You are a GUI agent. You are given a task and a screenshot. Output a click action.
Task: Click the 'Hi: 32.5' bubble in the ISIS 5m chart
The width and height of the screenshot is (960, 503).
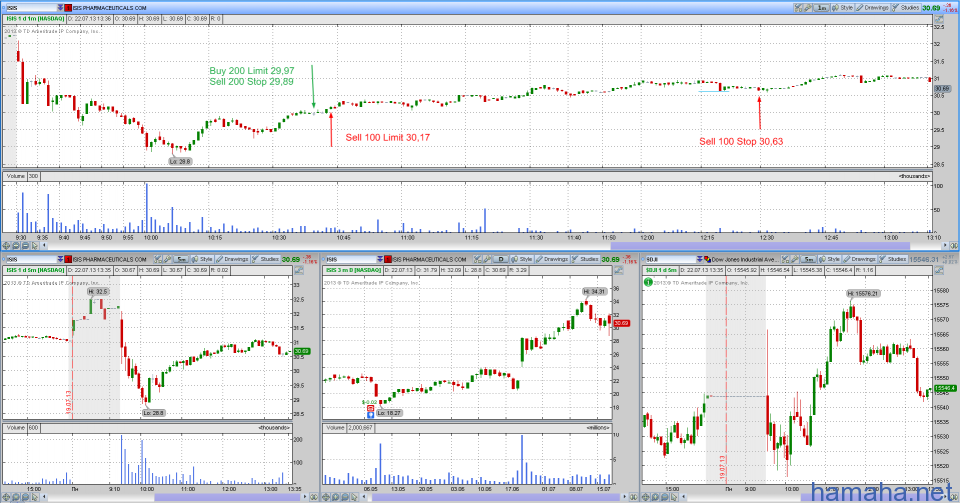pyautogui.click(x=97, y=292)
